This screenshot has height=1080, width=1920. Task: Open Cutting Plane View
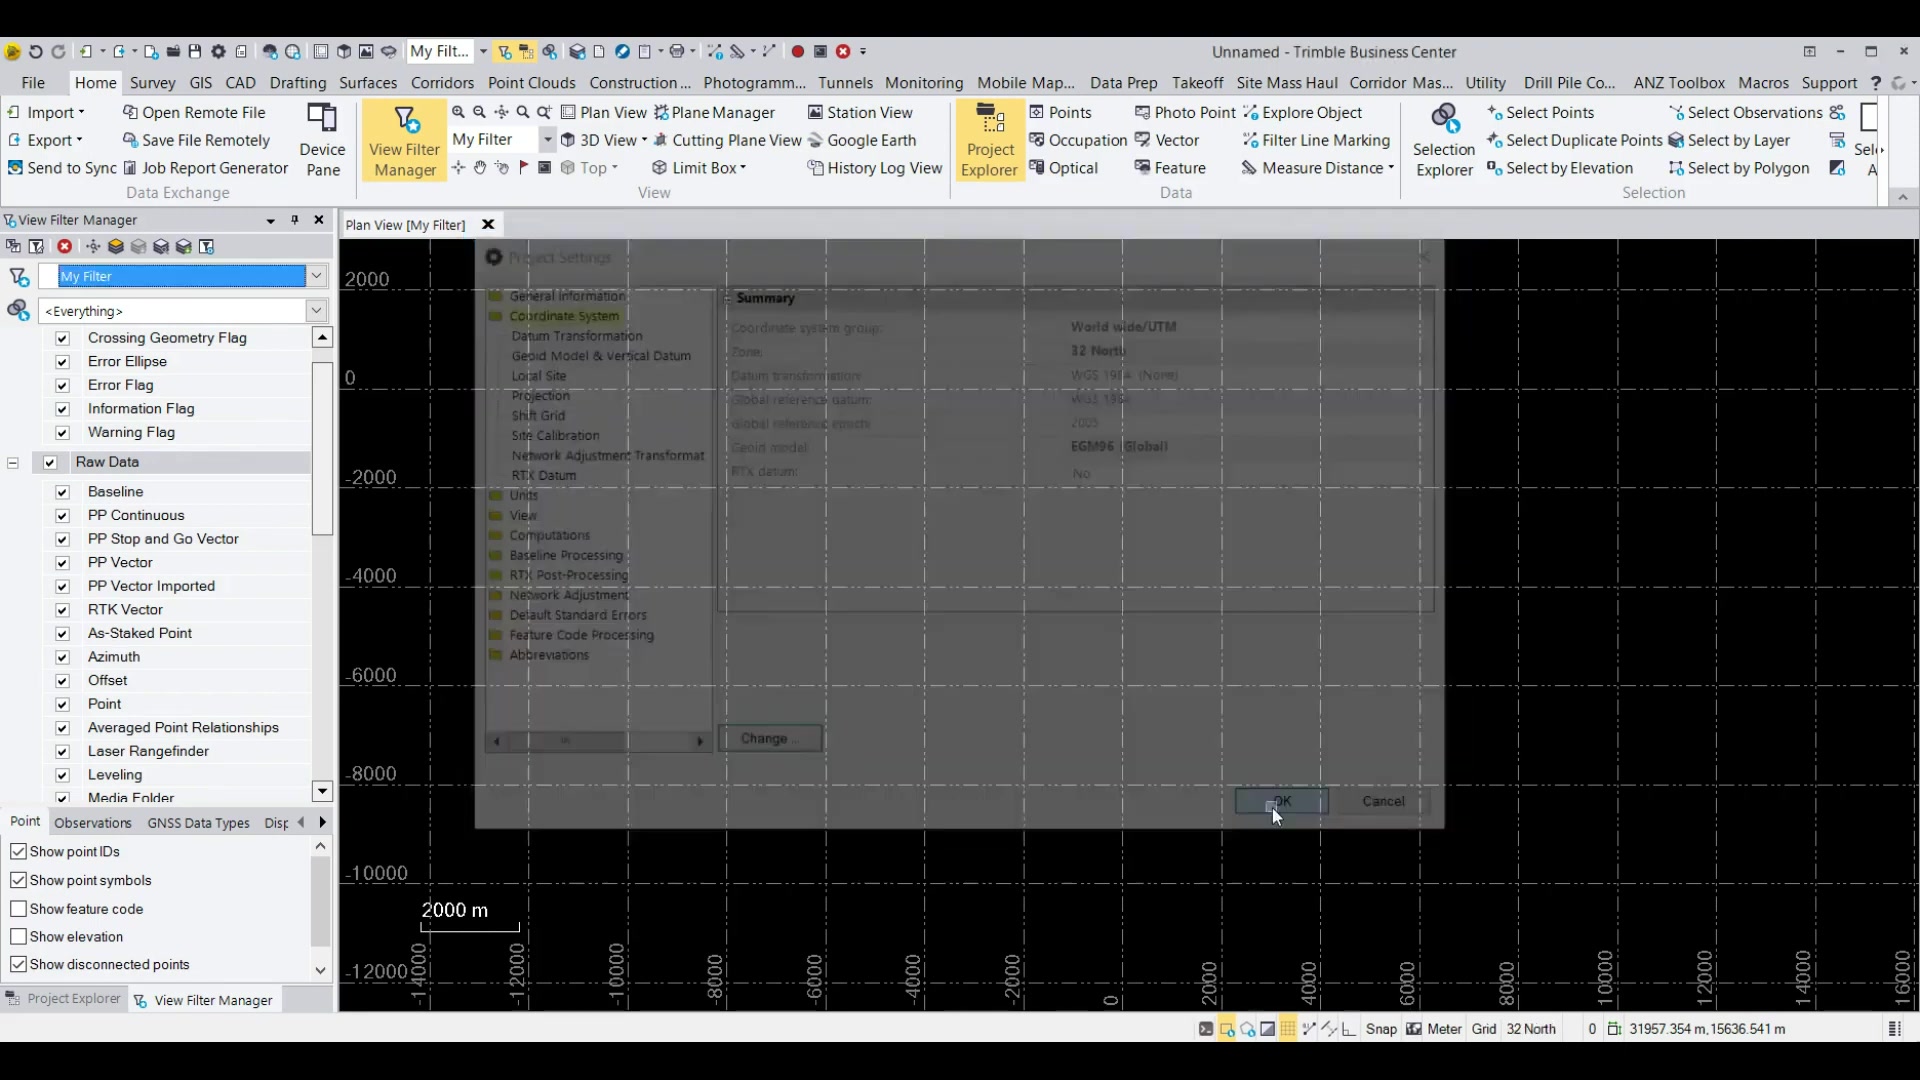(727, 141)
